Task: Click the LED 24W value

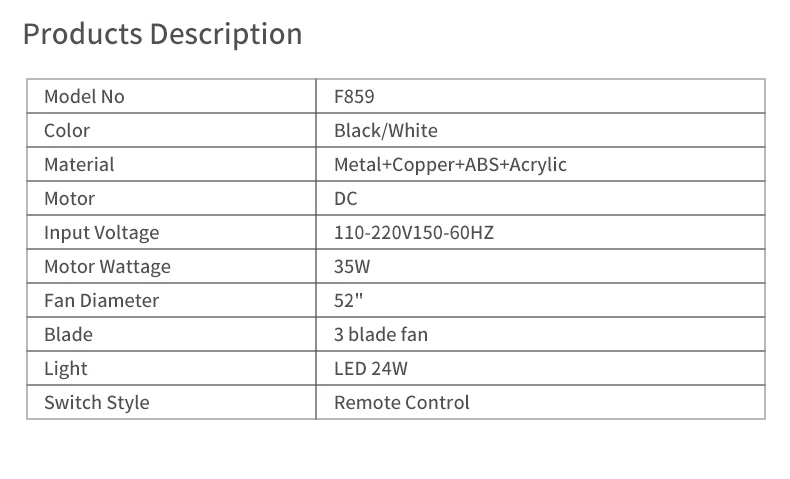Action: (371, 369)
